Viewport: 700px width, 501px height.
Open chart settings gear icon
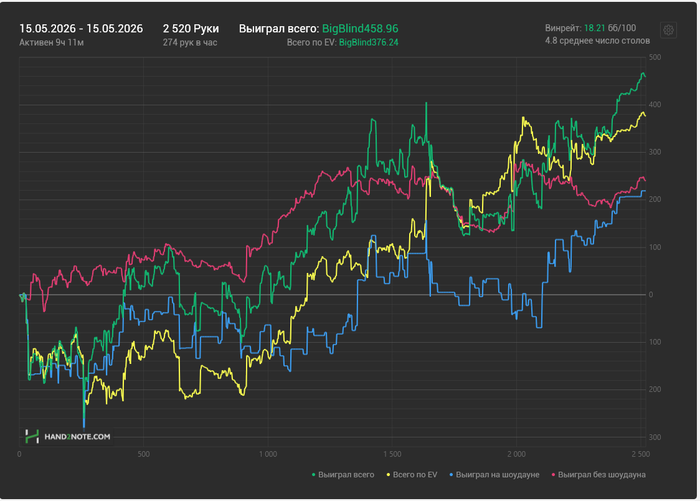click(668, 30)
